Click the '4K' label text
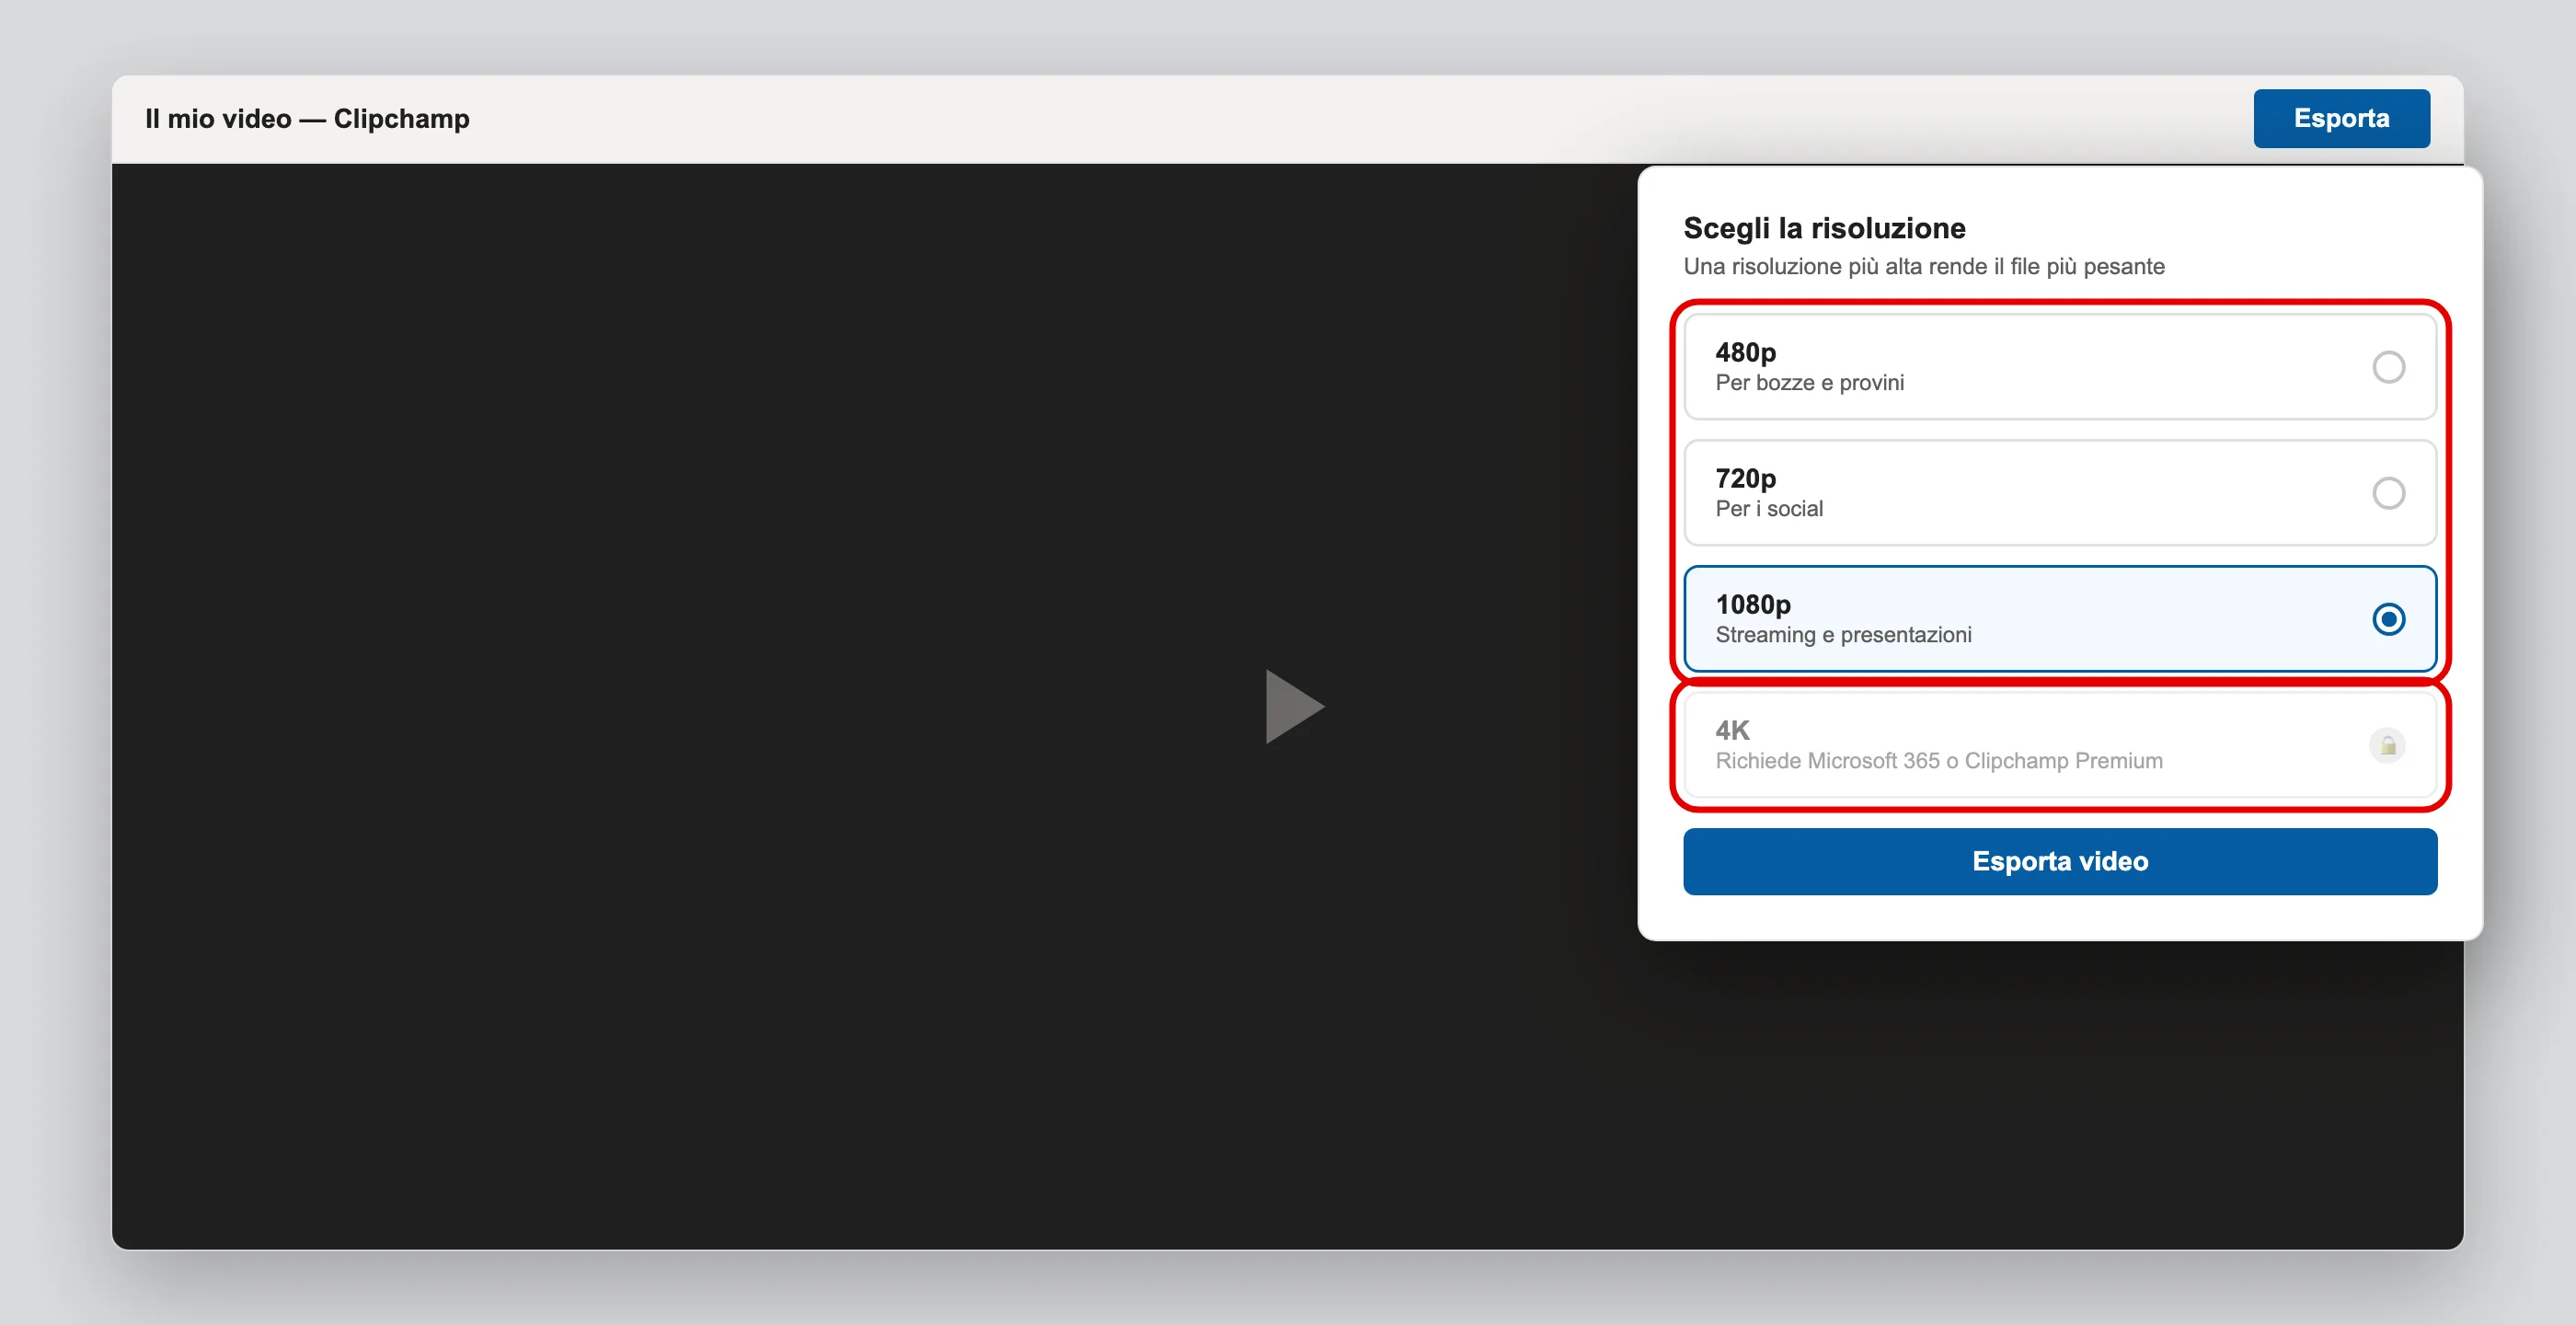 click(1732, 730)
